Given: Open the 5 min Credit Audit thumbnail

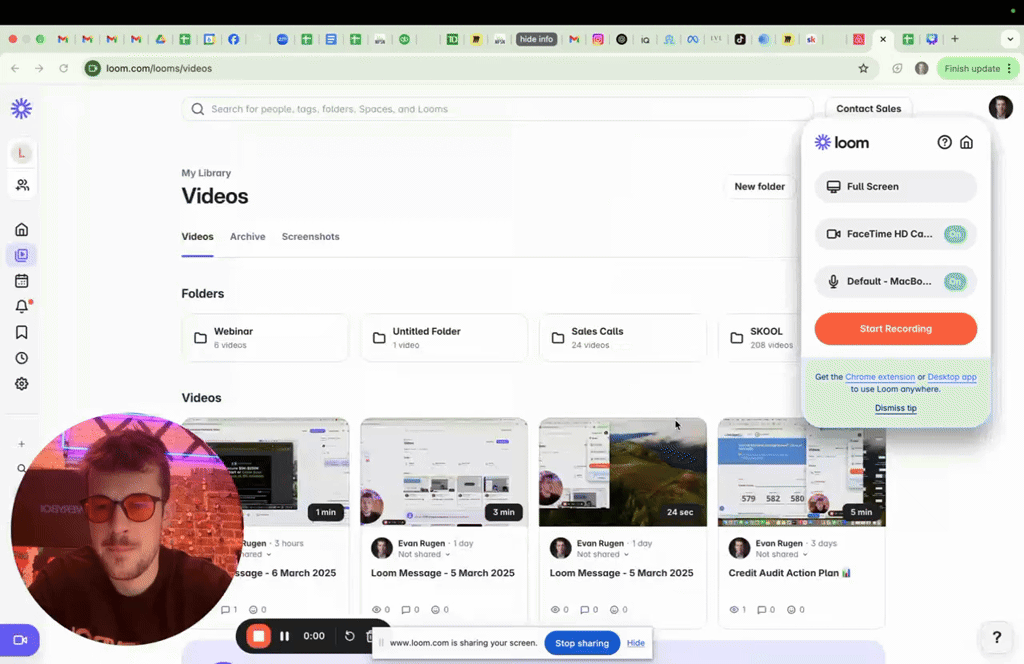Looking at the screenshot, I should coord(801,477).
